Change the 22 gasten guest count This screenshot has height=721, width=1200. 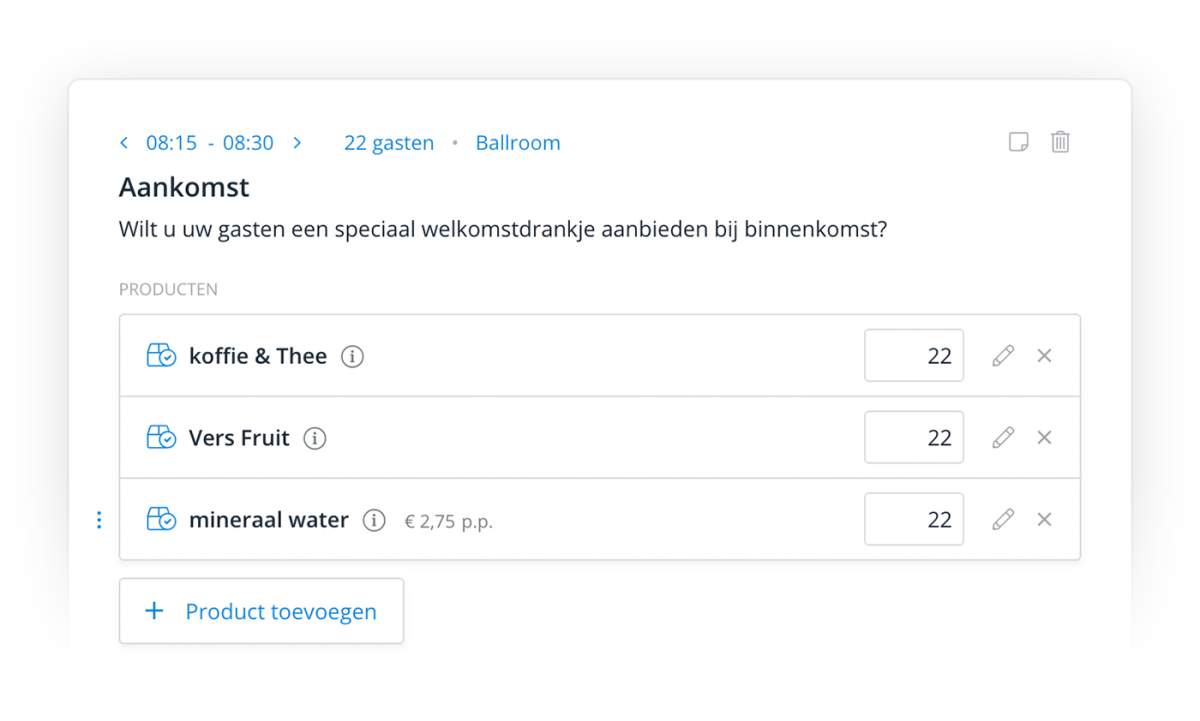(389, 143)
